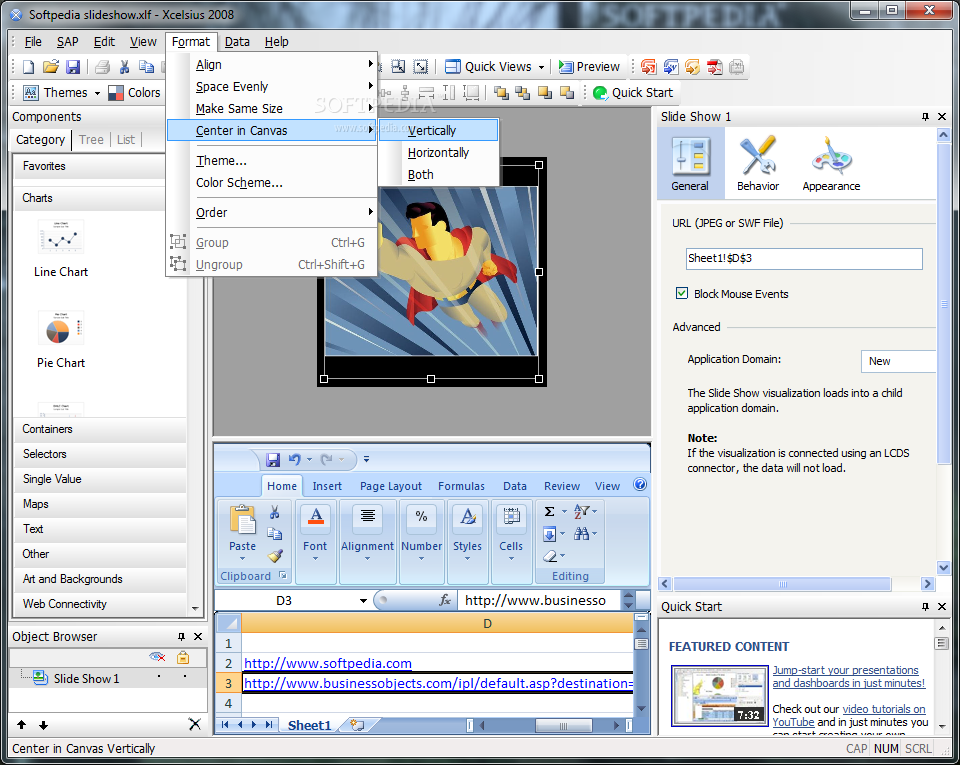Pin the Object Browser panel
The image size is (960, 765).
[181, 636]
